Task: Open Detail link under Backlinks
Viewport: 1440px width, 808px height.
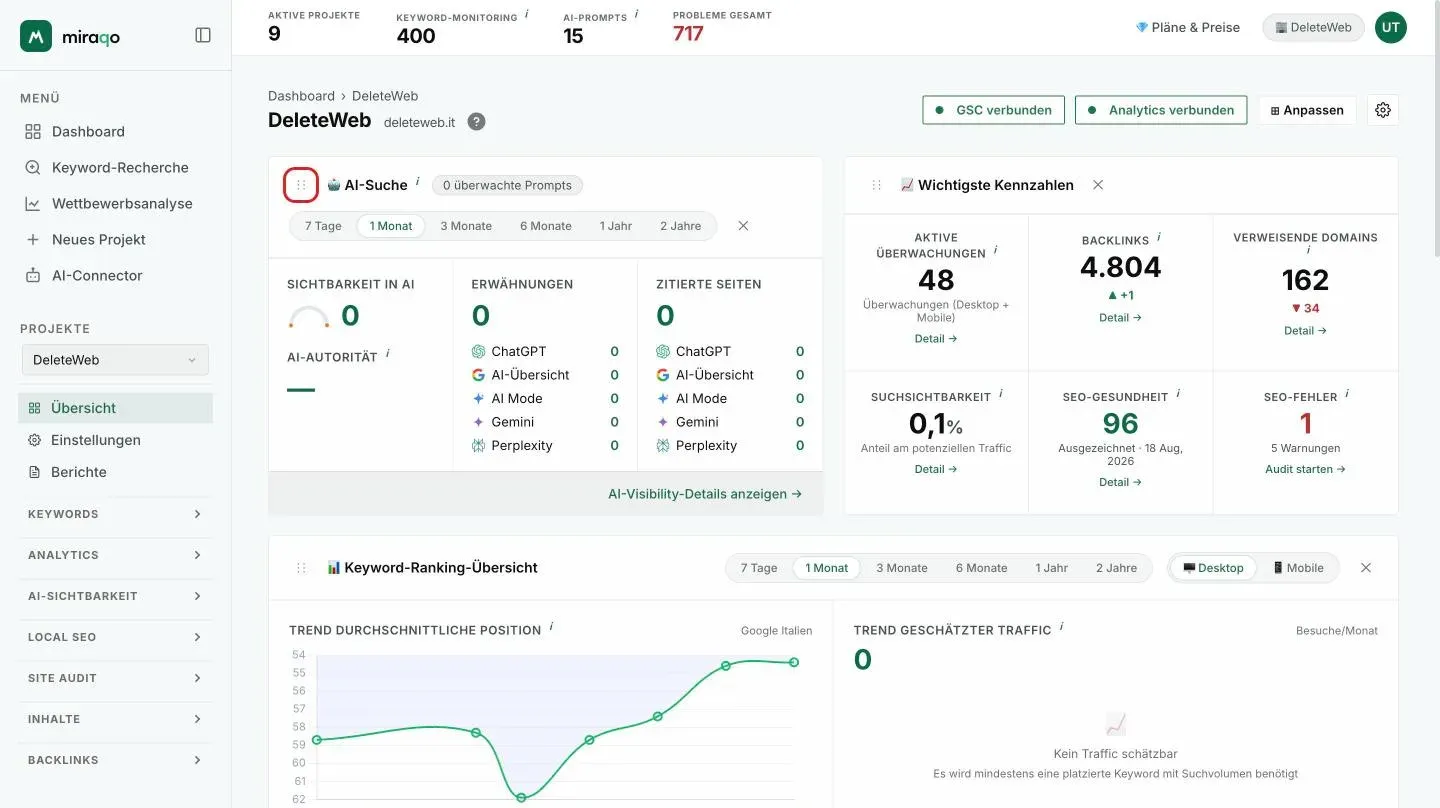Action: pyautogui.click(x=1120, y=318)
